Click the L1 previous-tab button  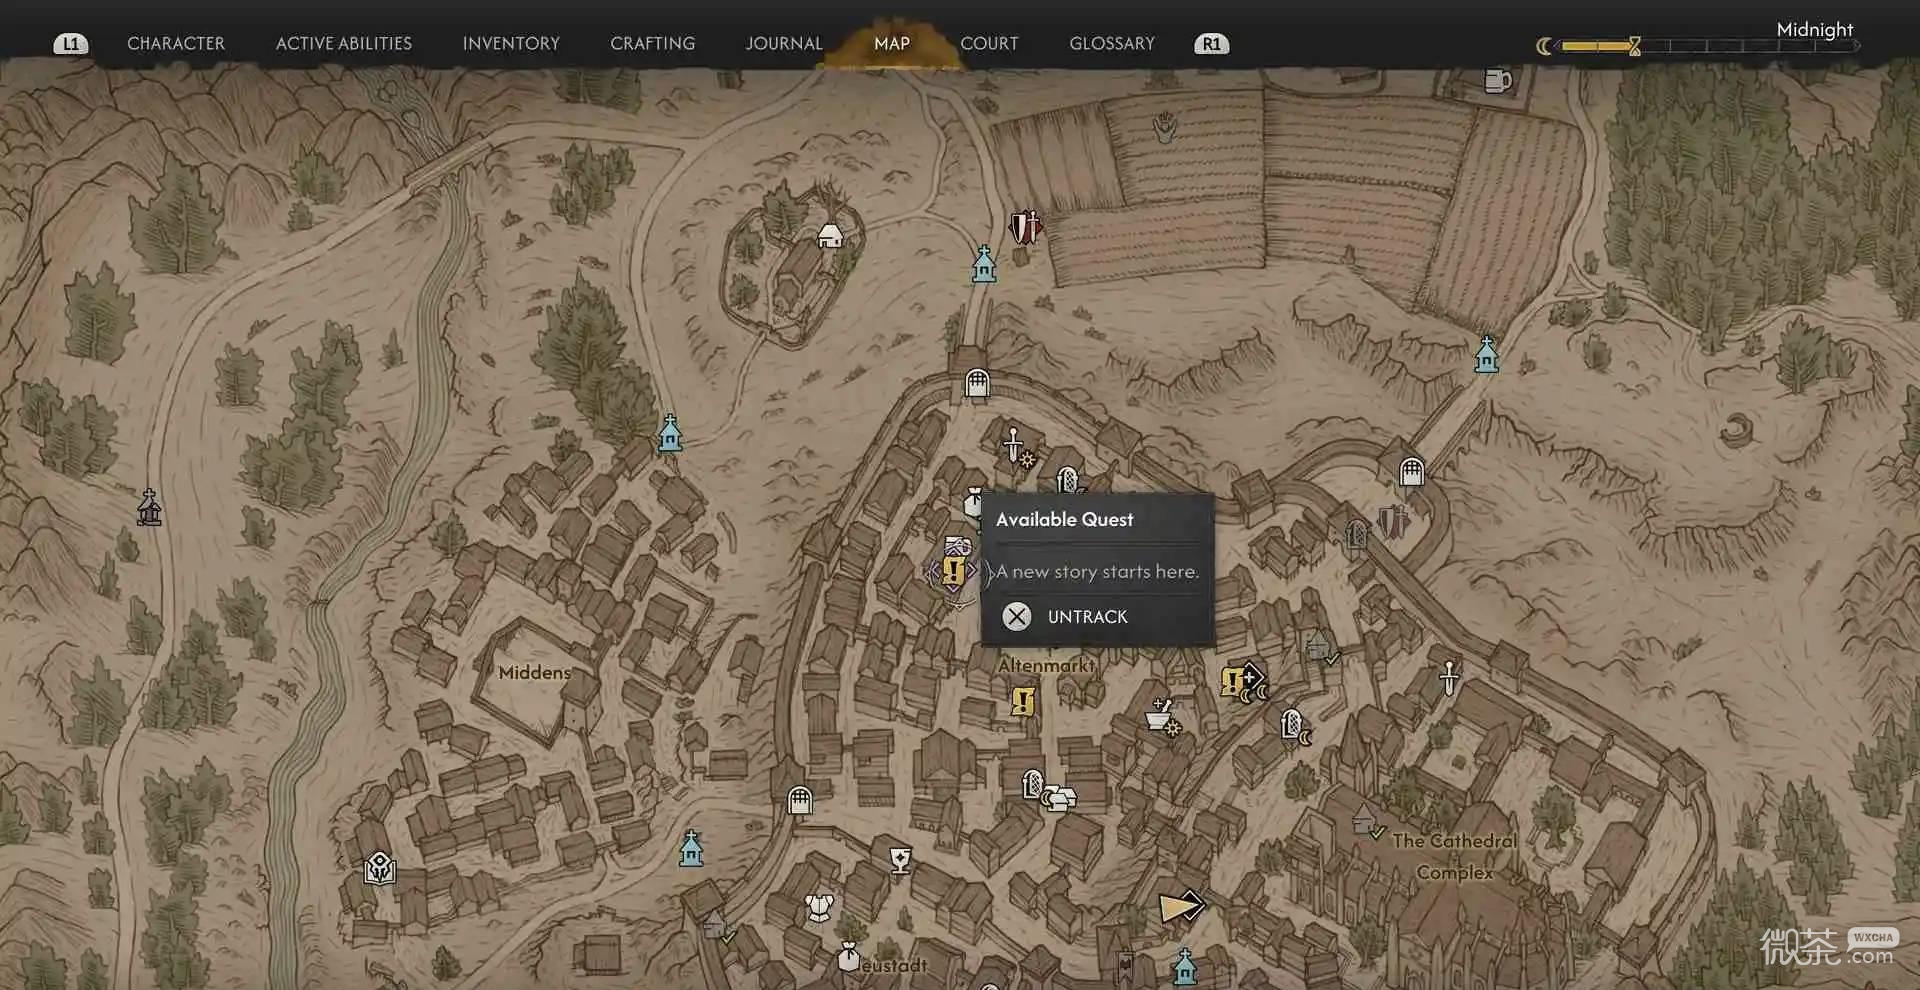click(x=70, y=44)
